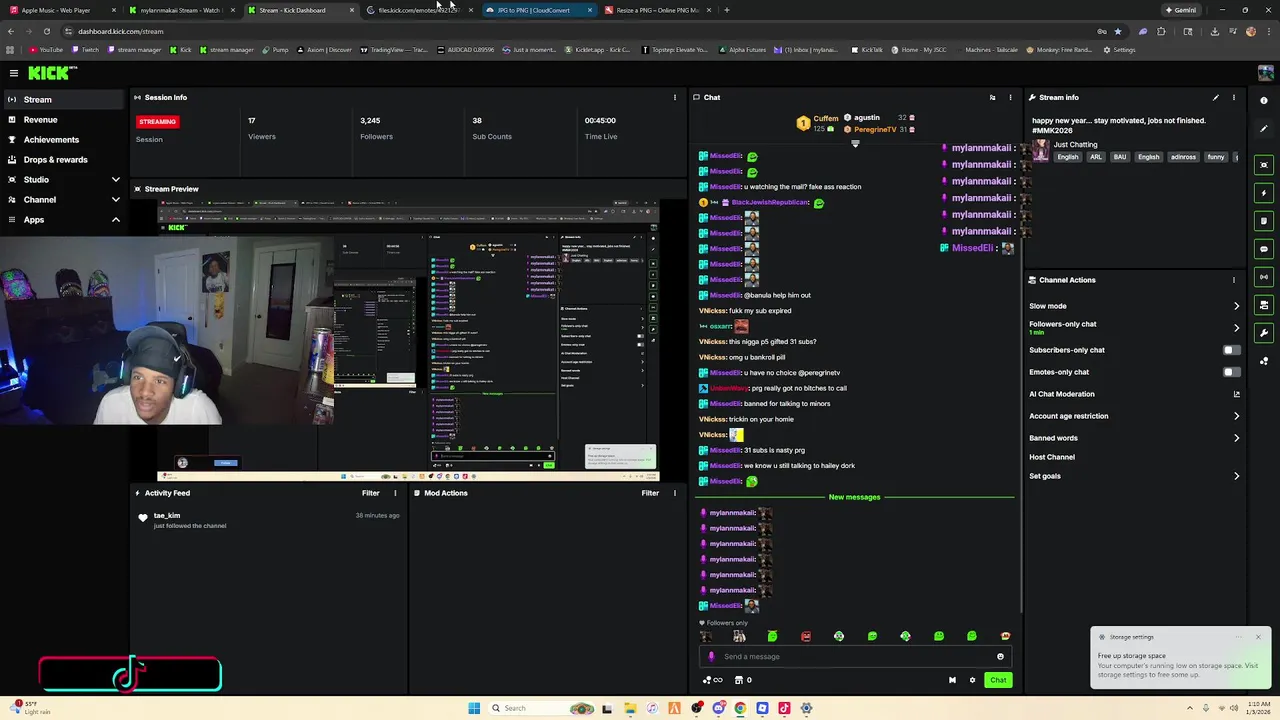Viewport: 1280px width, 720px height.
Task: Toggle Subscribers-only chat switch
Action: pyautogui.click(x=1231, y=350)
